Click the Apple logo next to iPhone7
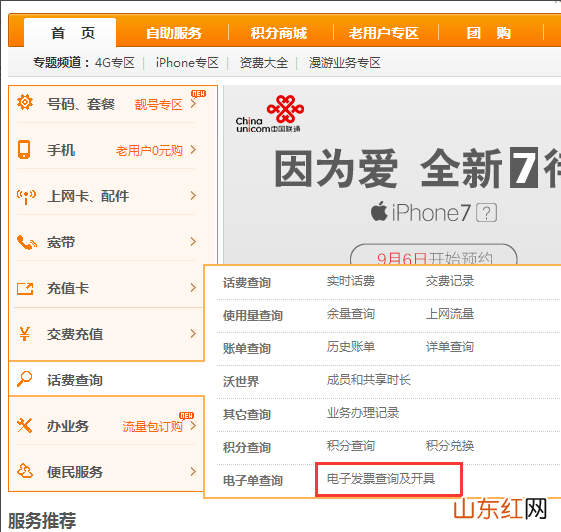 pos(379,211)
